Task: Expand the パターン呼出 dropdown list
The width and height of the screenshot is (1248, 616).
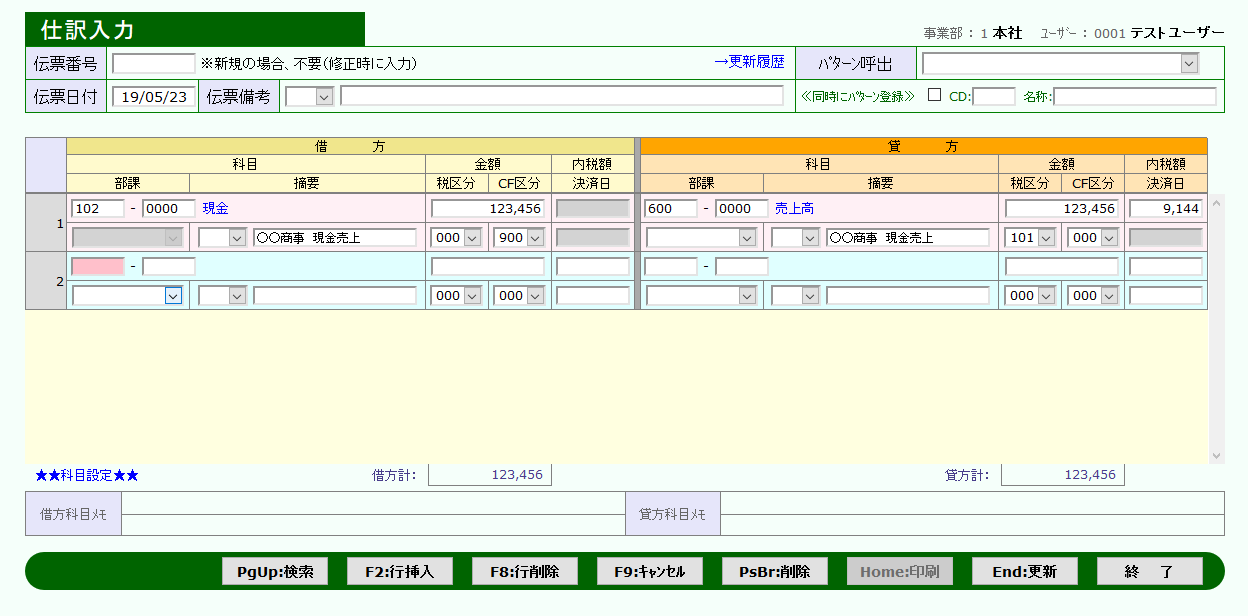Action: 1189,64
